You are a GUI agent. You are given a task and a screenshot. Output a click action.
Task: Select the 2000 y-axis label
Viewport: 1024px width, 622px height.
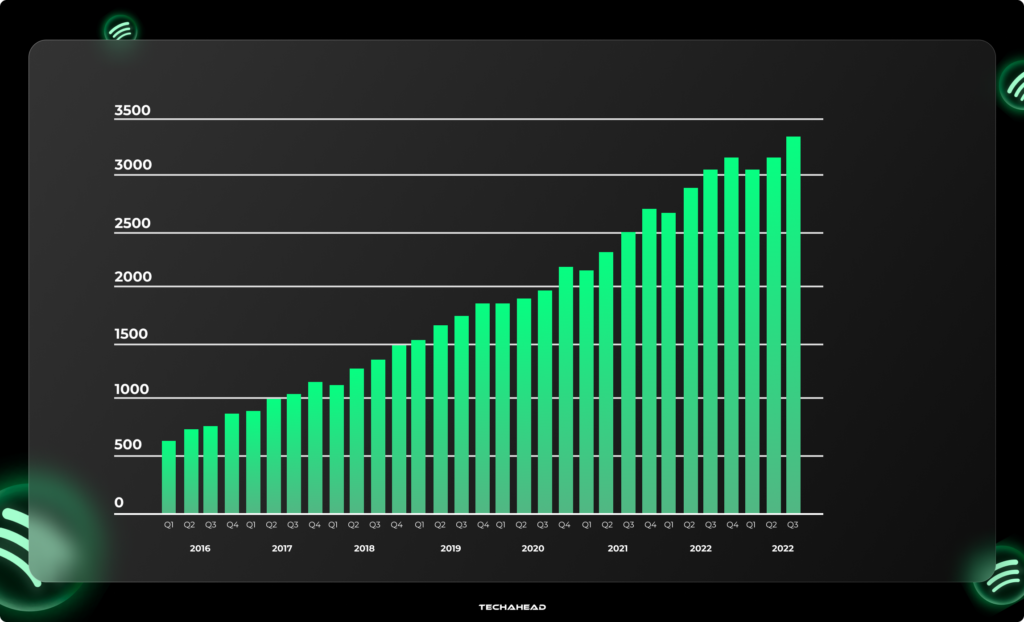(133, 277)
